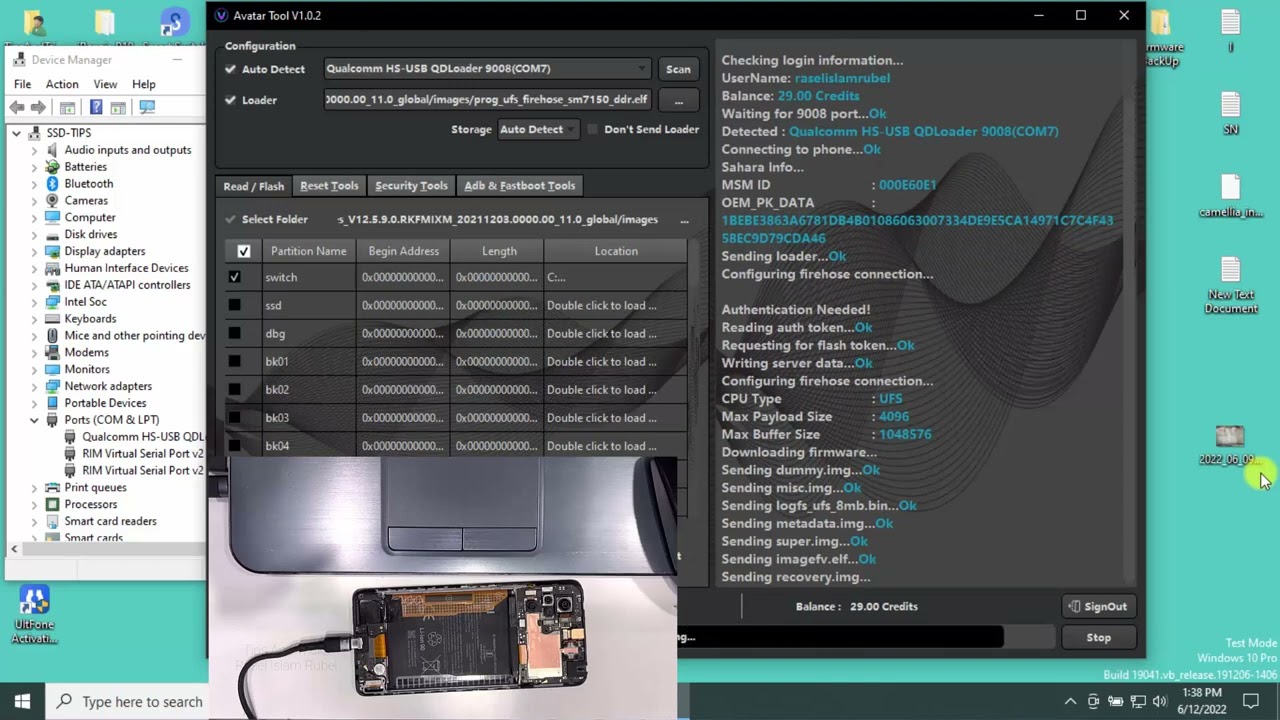
Task: Open the Help menu in Device Manager
Action: 144,84
